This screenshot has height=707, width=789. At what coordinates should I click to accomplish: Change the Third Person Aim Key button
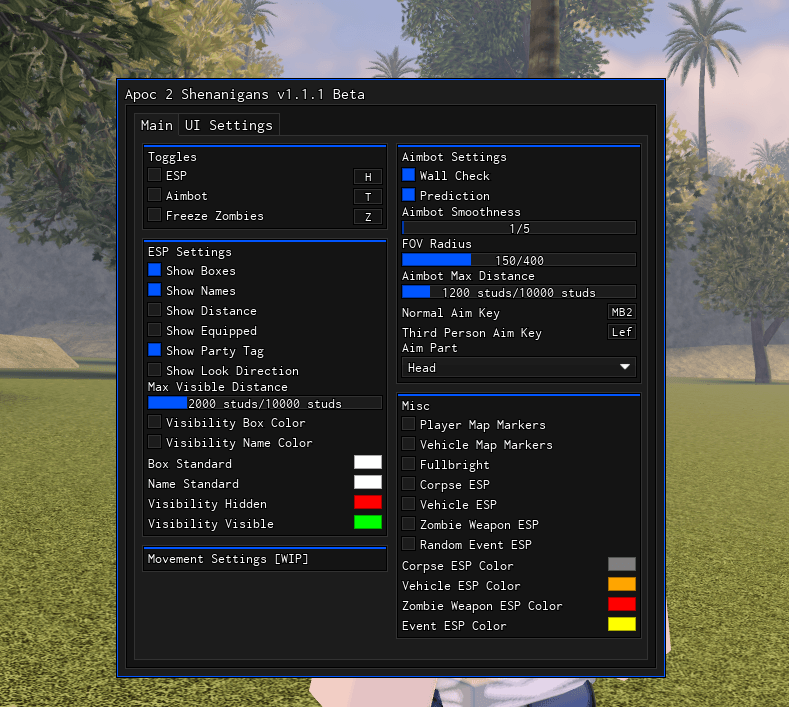click(622, 332)
